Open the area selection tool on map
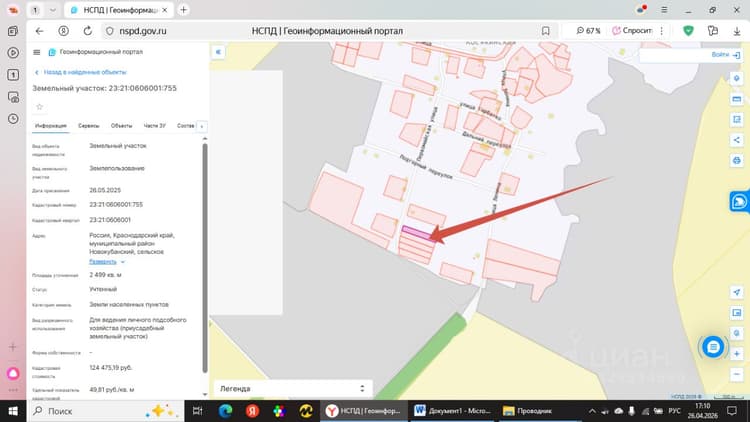Viewport: 750px width, 422px height. (x=737, y=119)
